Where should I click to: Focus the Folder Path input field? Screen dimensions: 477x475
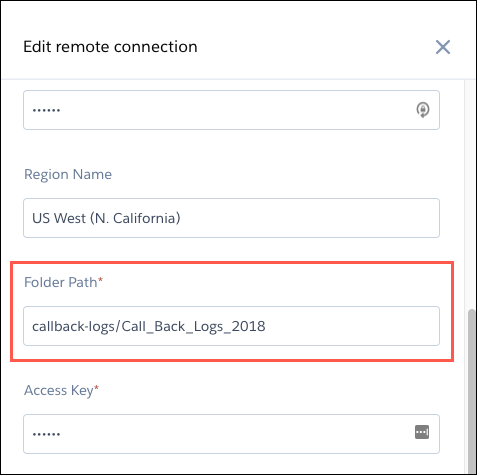click(x=231, y=326)
